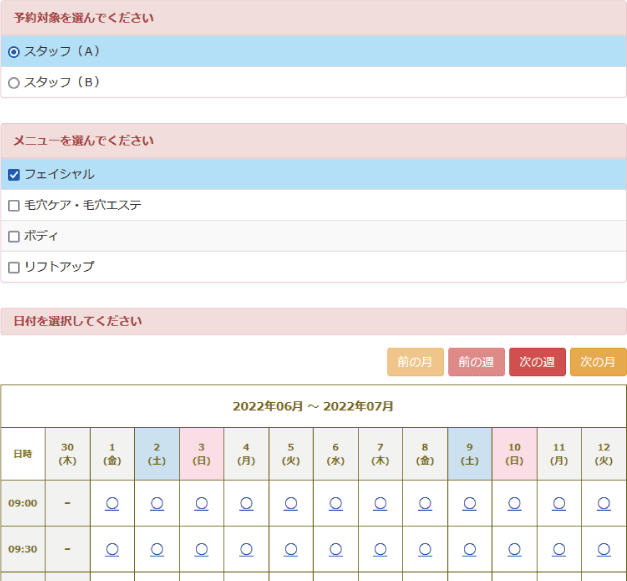
Task: Select the スタッフ（A） radio button
Action: [14, 52]
